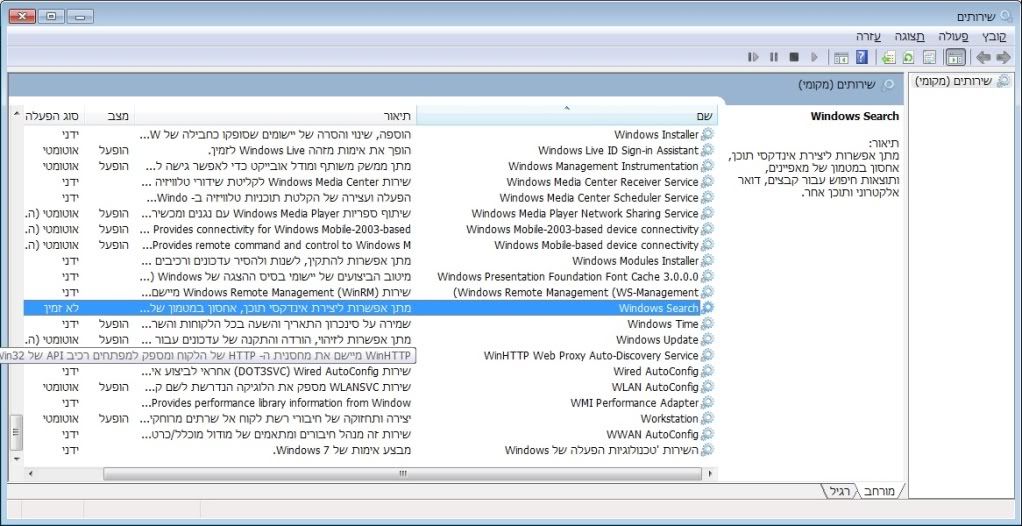Select Windows Presentation Foundation Font Cache 3.0.0.0

pos(568,276)
